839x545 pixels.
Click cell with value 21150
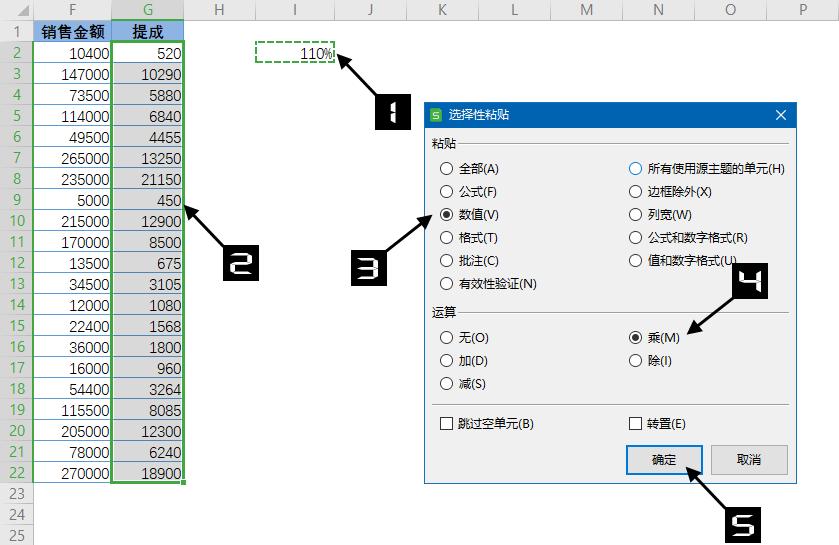pyautogui.click(x=148, y=179)
